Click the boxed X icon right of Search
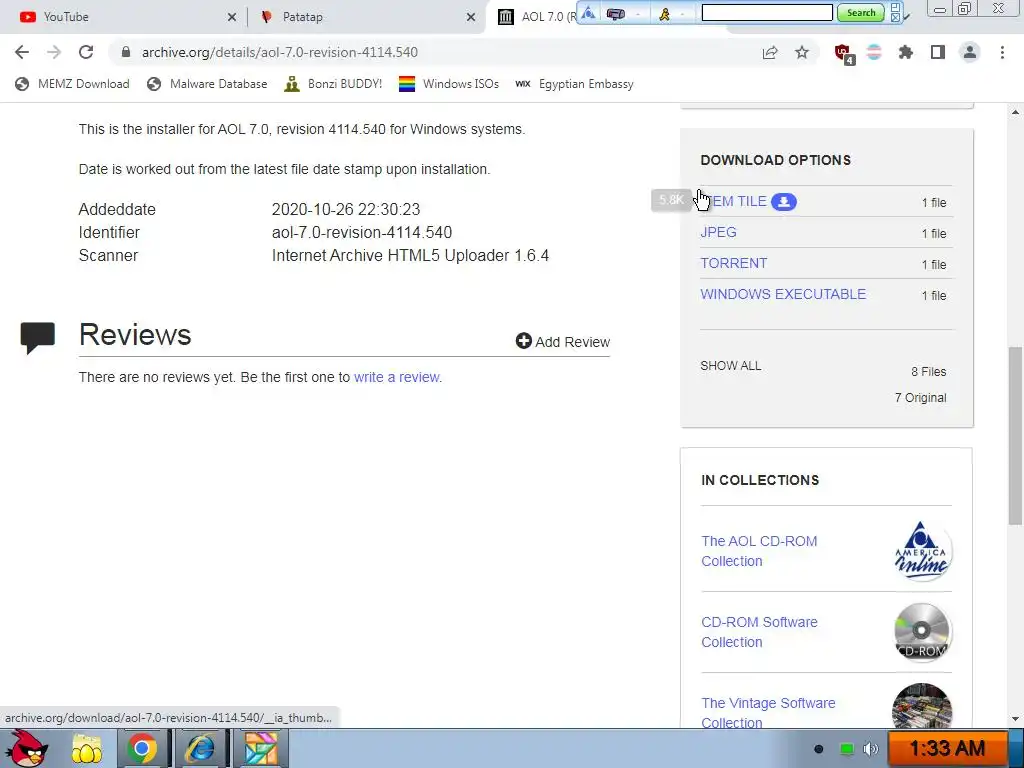1024x768 pixels. [895, 18]
